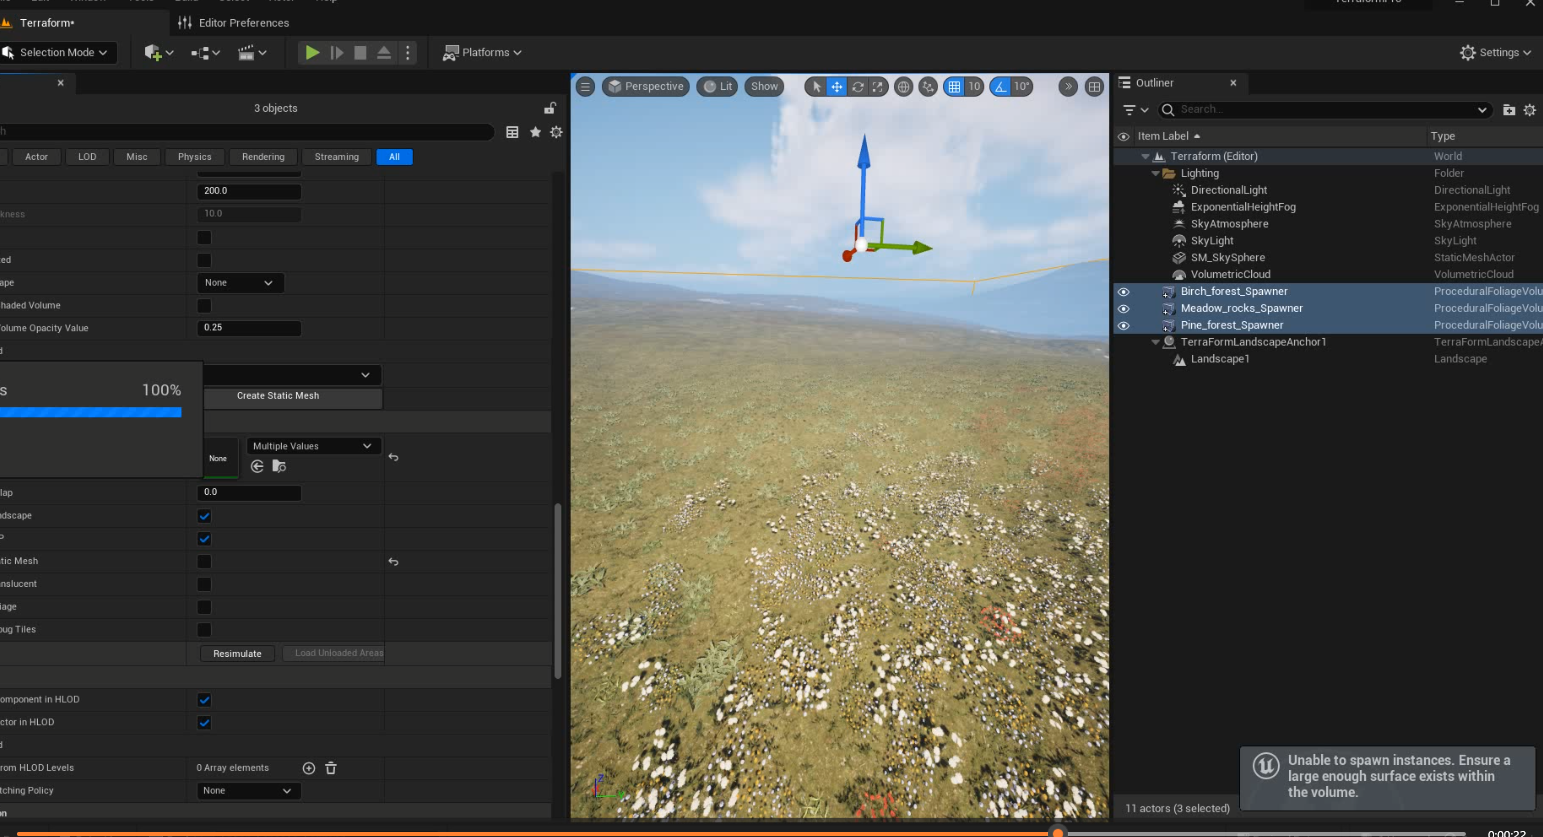
Task: Toggle grid snapping icon
Action: tap(954, 87)
